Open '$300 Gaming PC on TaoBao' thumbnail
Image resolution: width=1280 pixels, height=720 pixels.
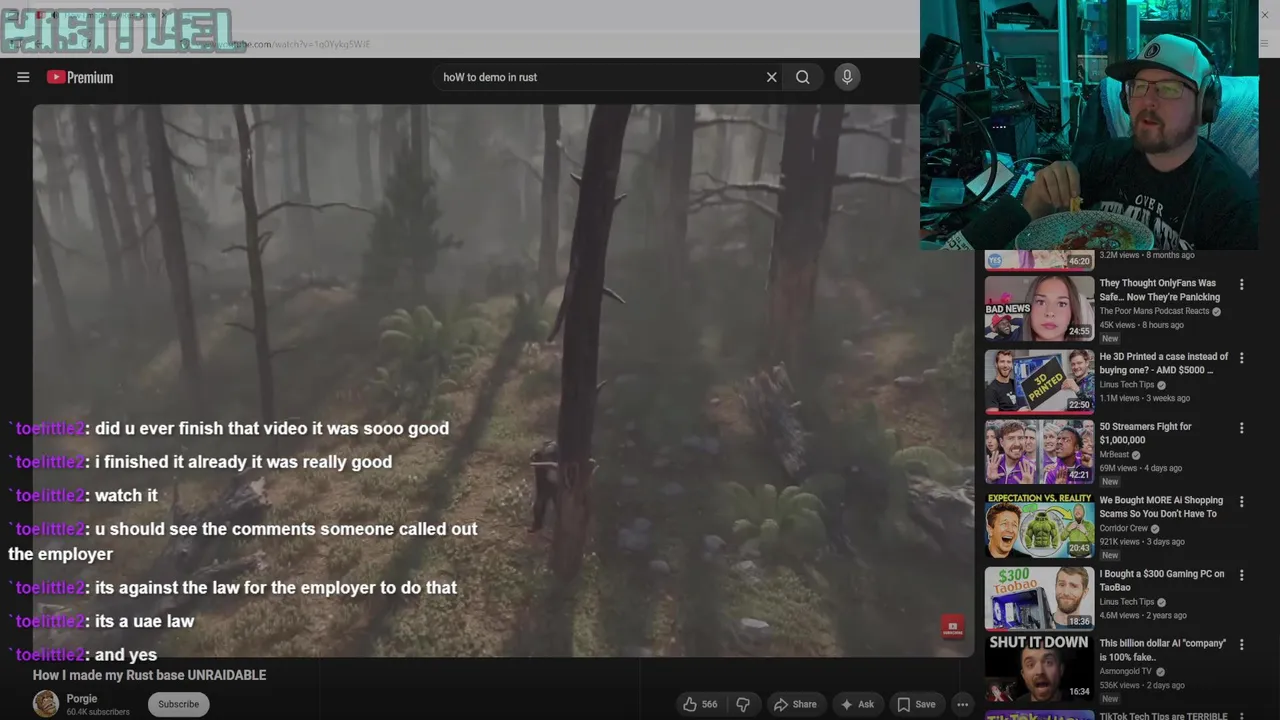pos(1039,598)
